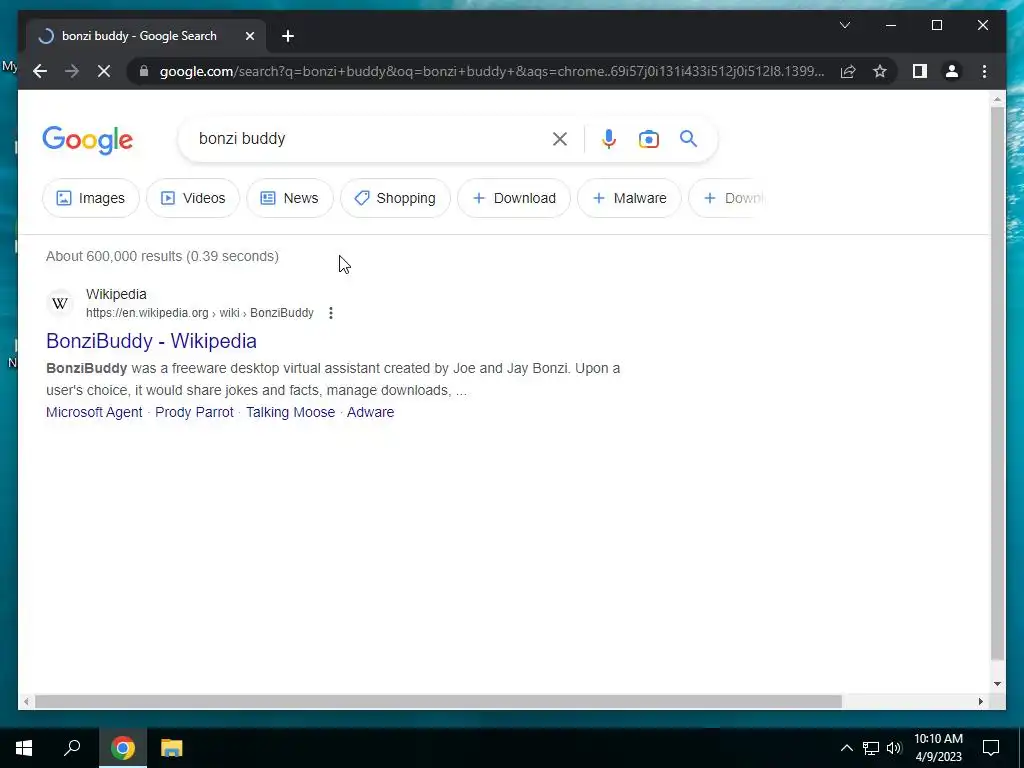Stop loading the page
The height and width of the screenshot is (768, 1024).
(x=104, y=71)
